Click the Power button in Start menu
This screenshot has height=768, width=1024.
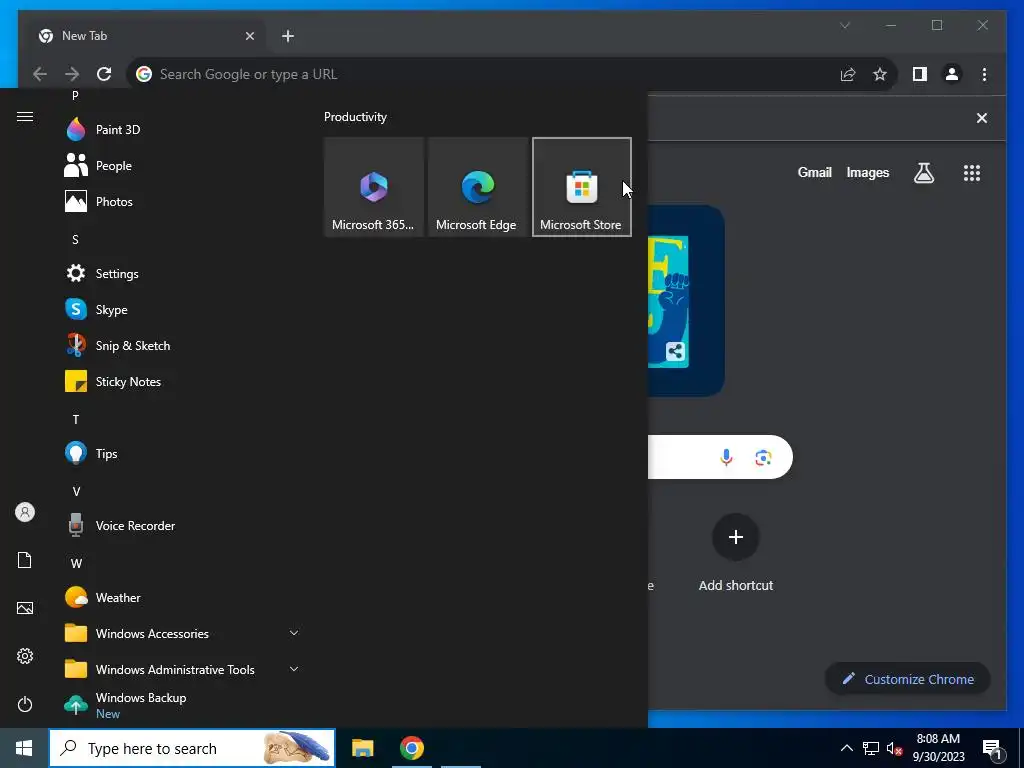[x=25, y=704]
